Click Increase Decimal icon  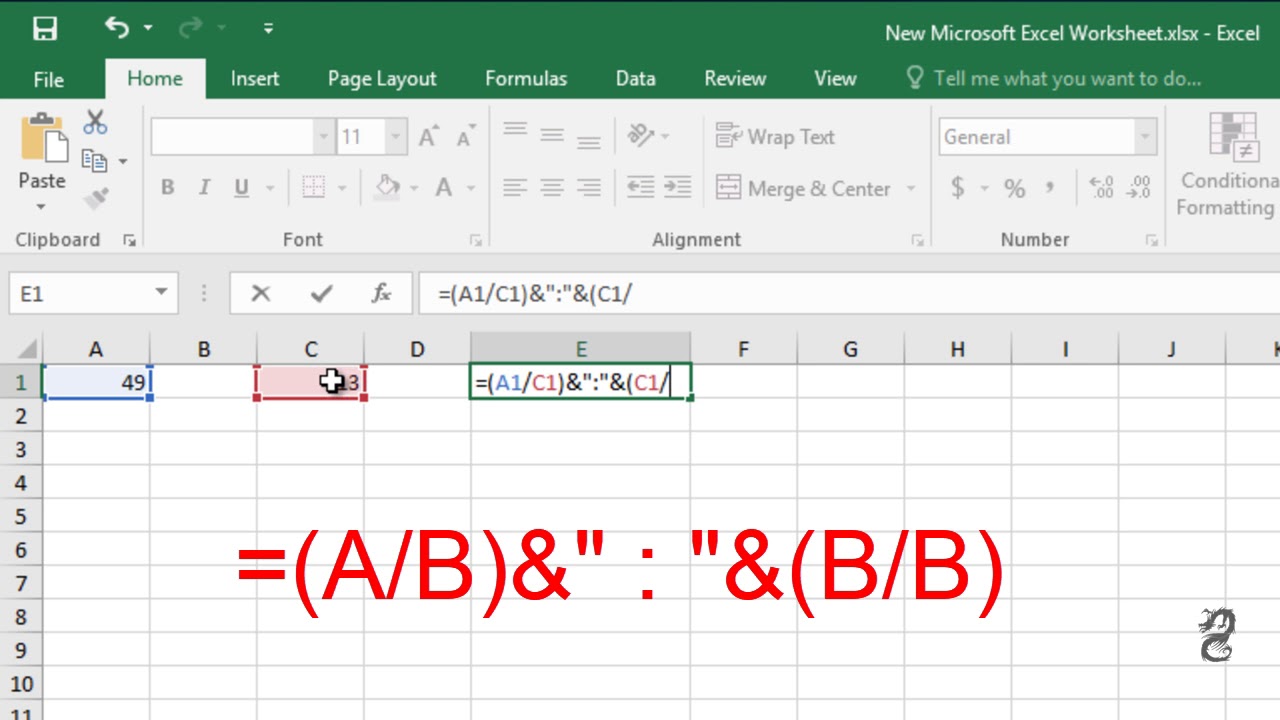pos(1100,188)
